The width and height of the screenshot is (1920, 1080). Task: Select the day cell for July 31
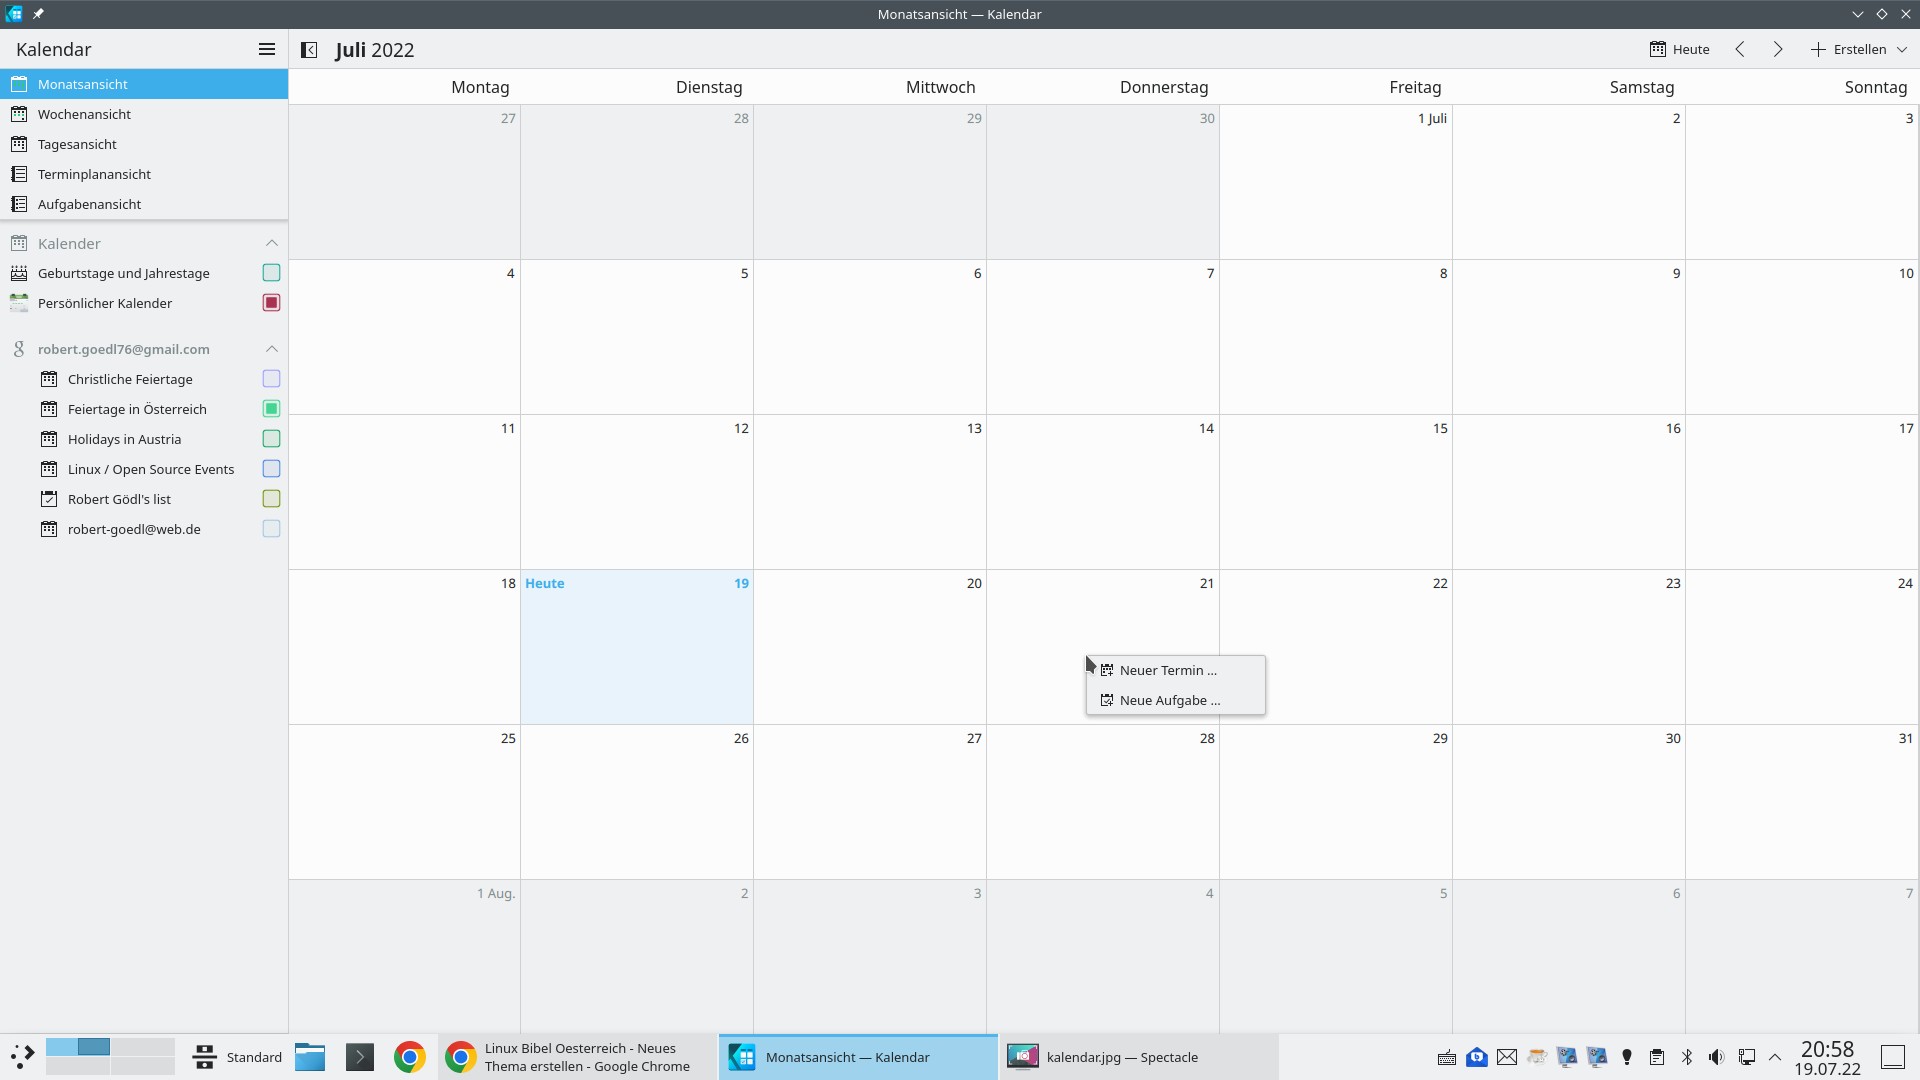click(1802, 802)
